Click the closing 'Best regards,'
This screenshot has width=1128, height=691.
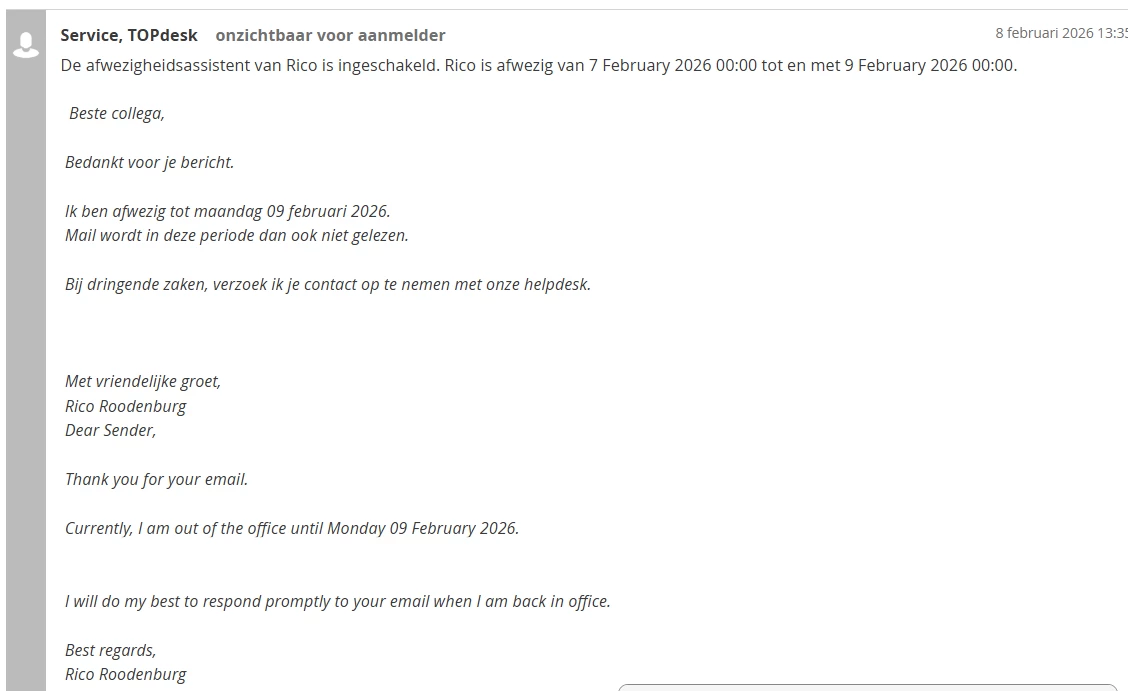point(111,650)
